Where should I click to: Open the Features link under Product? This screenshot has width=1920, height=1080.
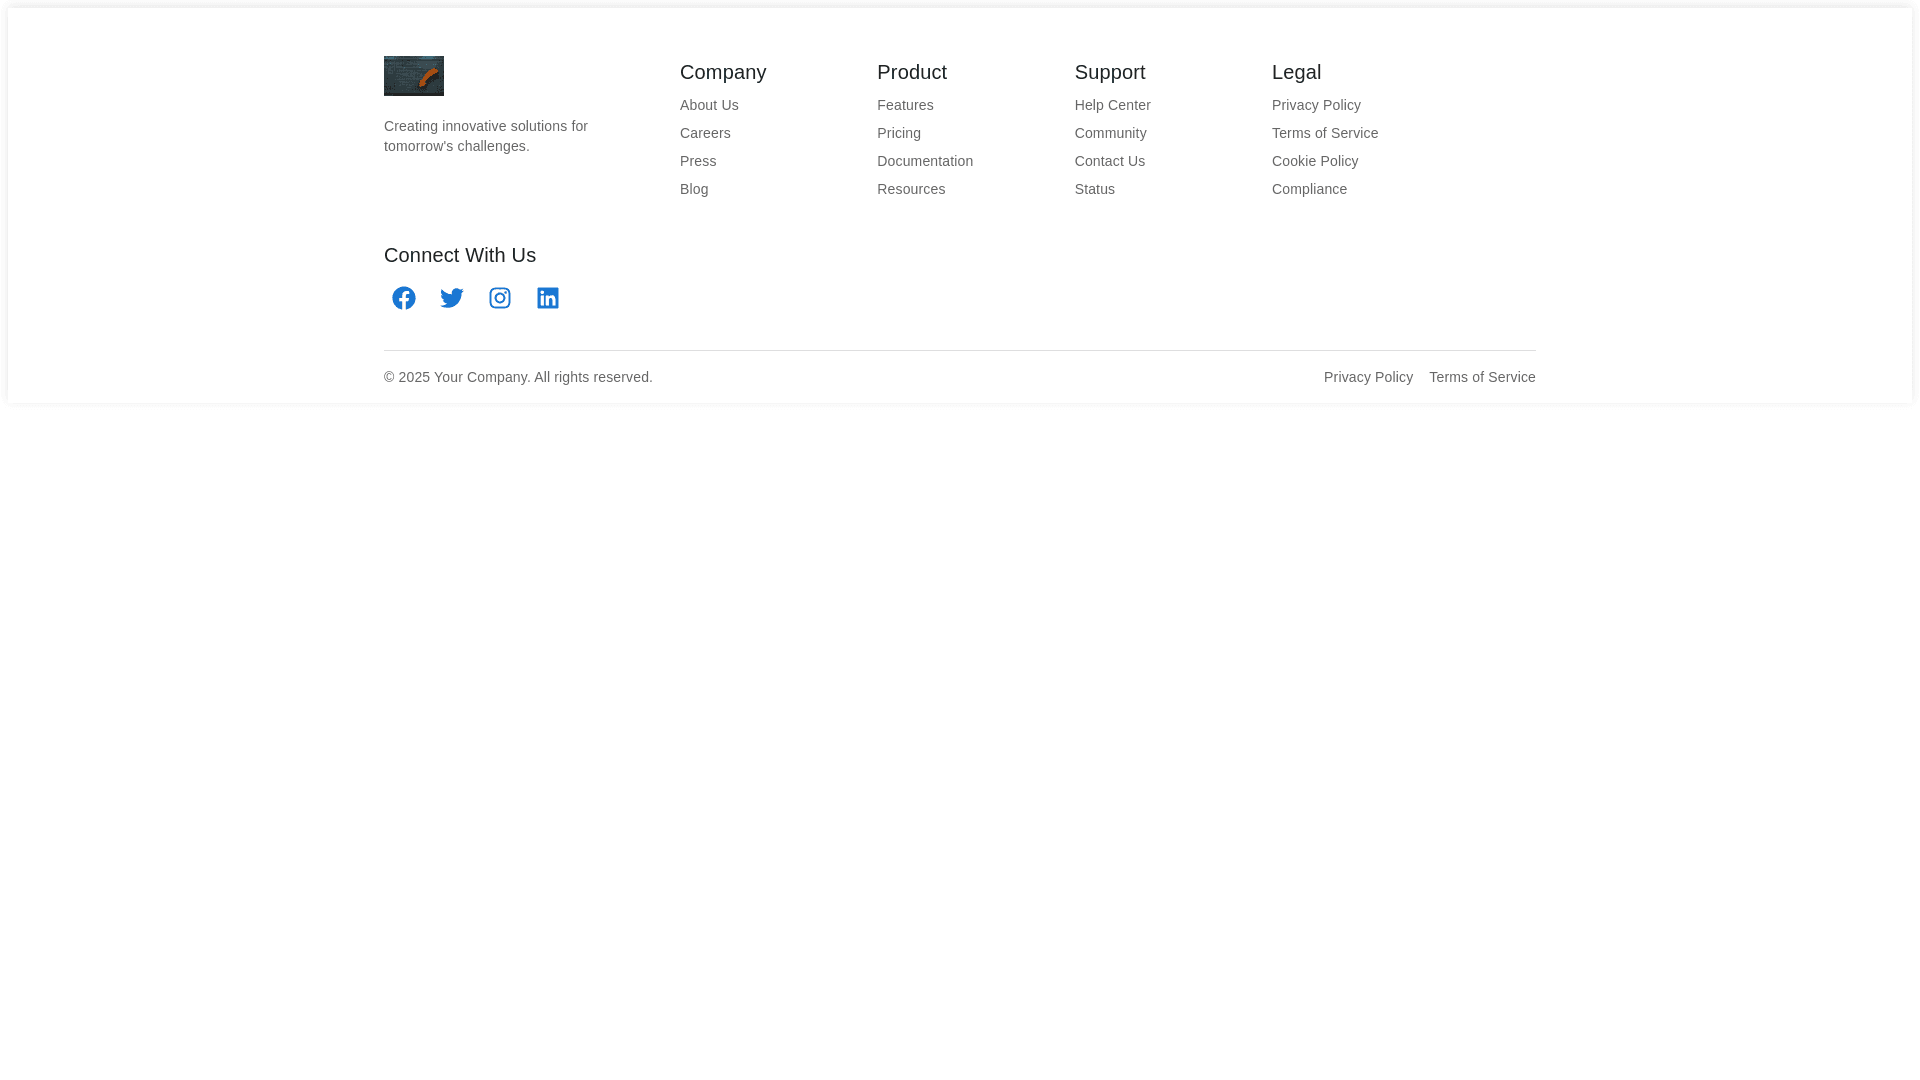tap(905, 105)
